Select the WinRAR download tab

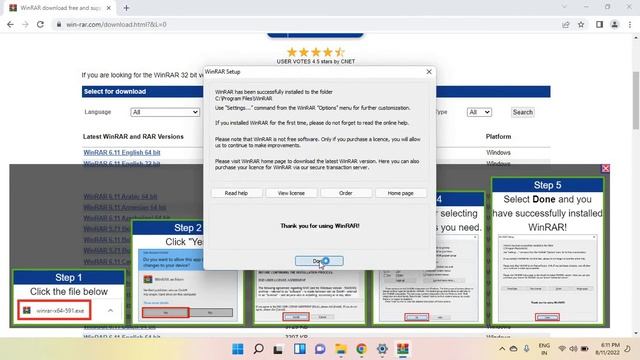(x=60, y=8)
